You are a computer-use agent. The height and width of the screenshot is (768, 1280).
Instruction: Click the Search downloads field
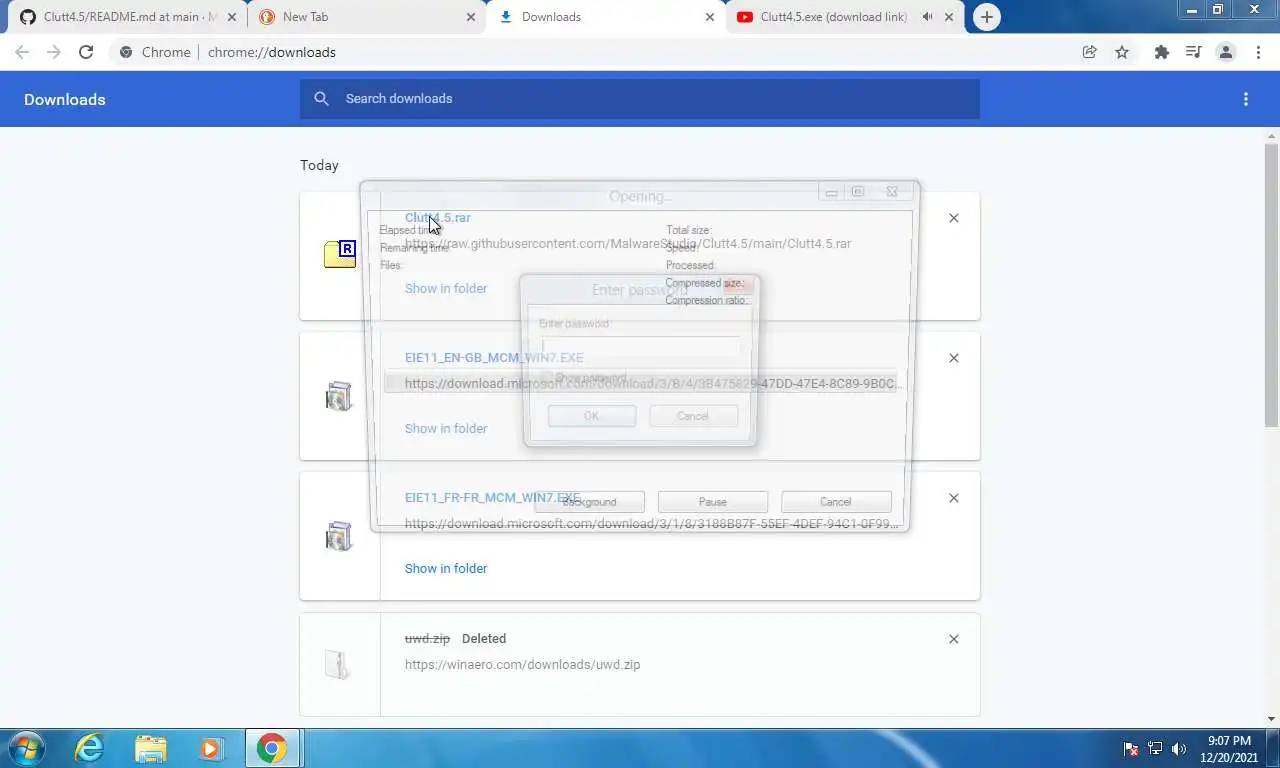click(x=640, y=98)
